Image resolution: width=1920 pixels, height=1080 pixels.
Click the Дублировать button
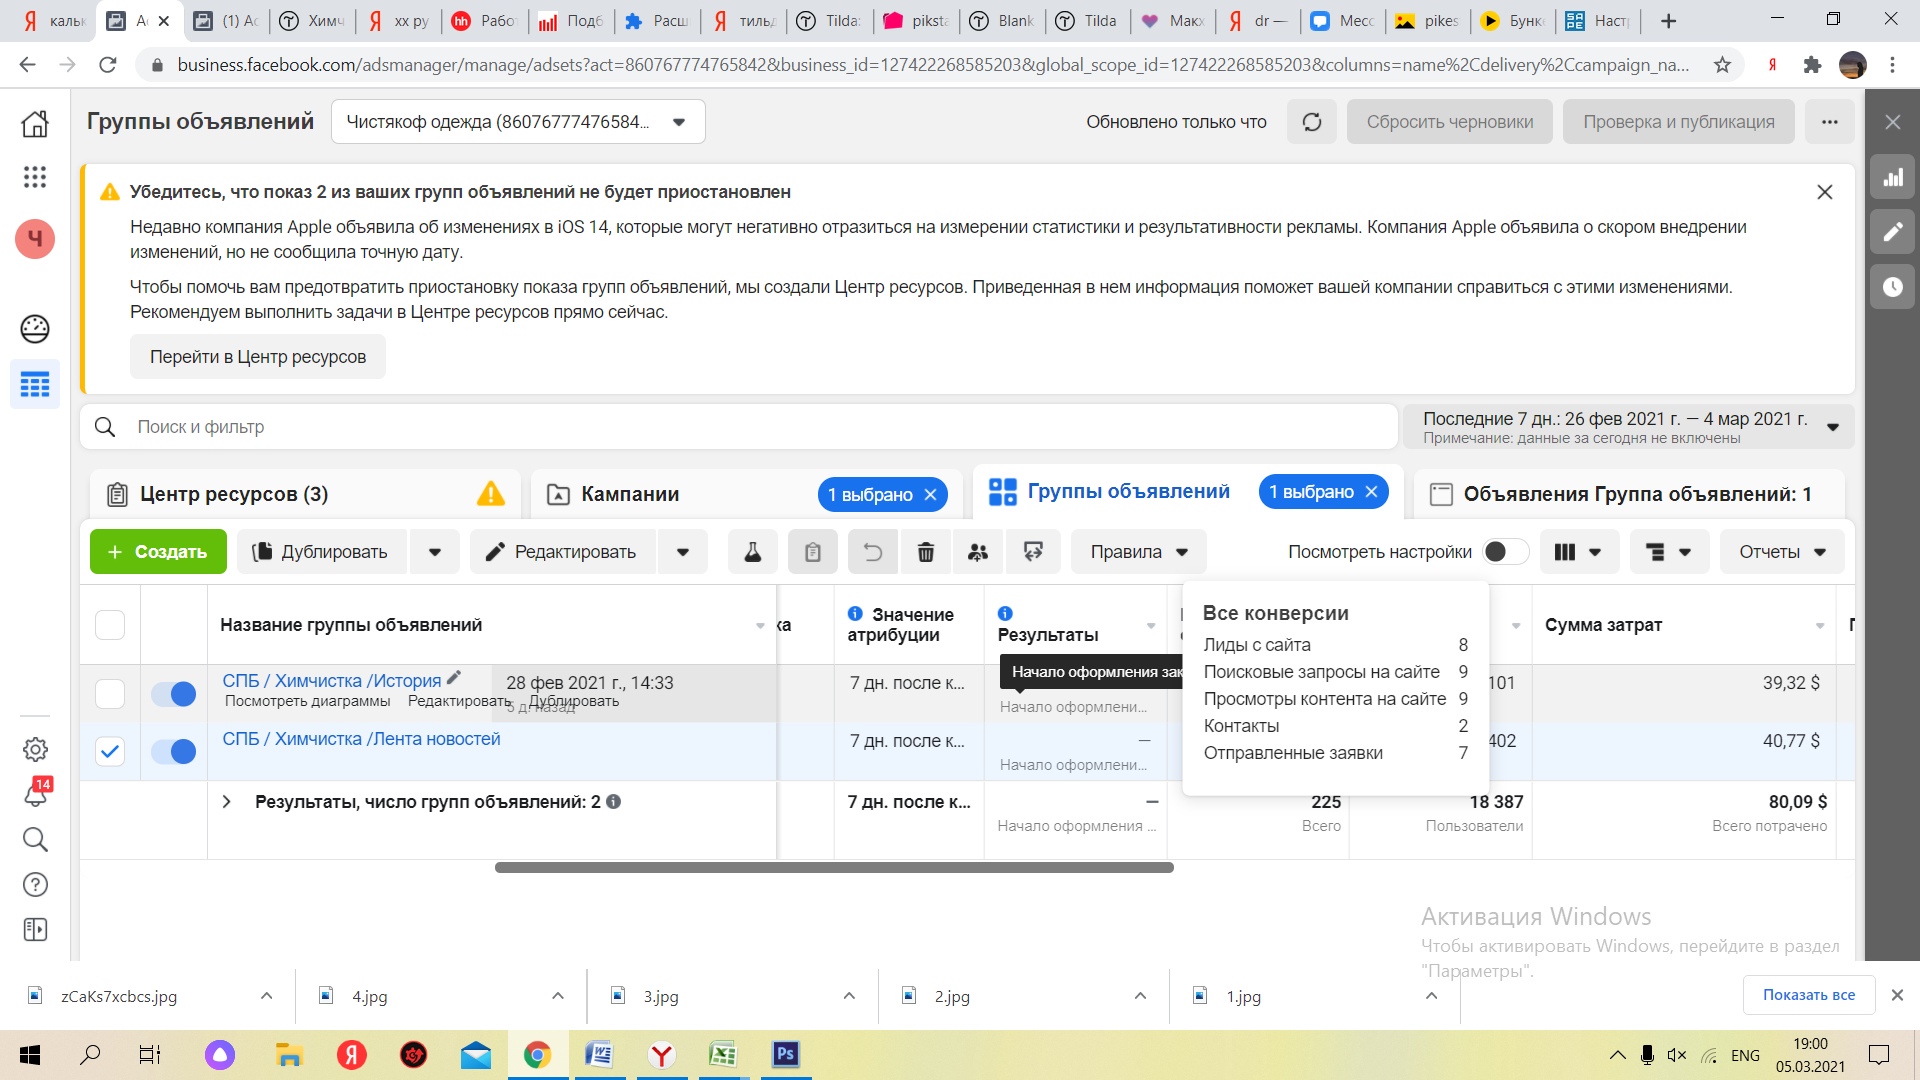(322, 552)
